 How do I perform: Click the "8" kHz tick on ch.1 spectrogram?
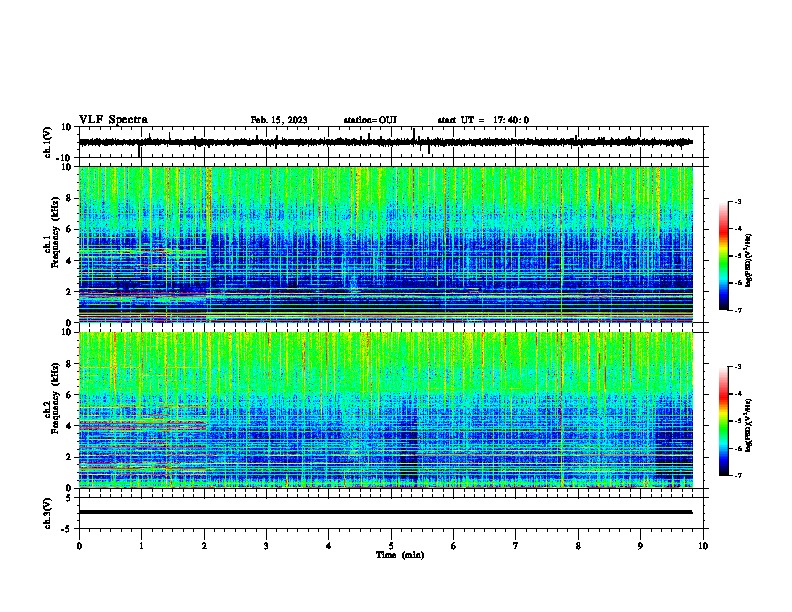(70, 198)
